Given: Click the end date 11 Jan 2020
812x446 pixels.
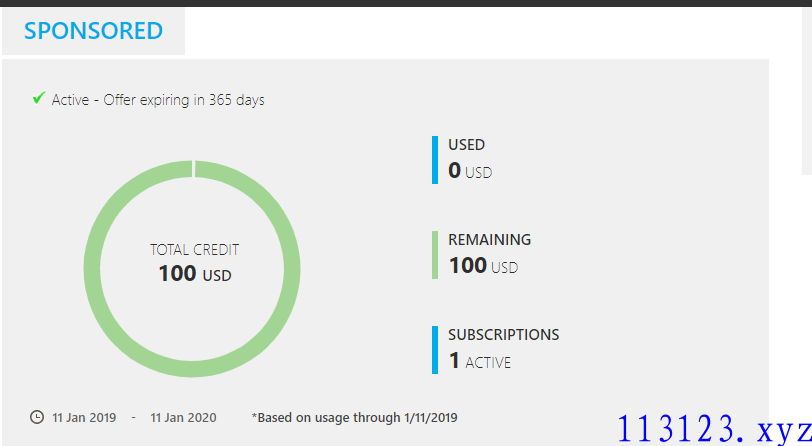Looking at the screenshot, I should click(183, 418).
